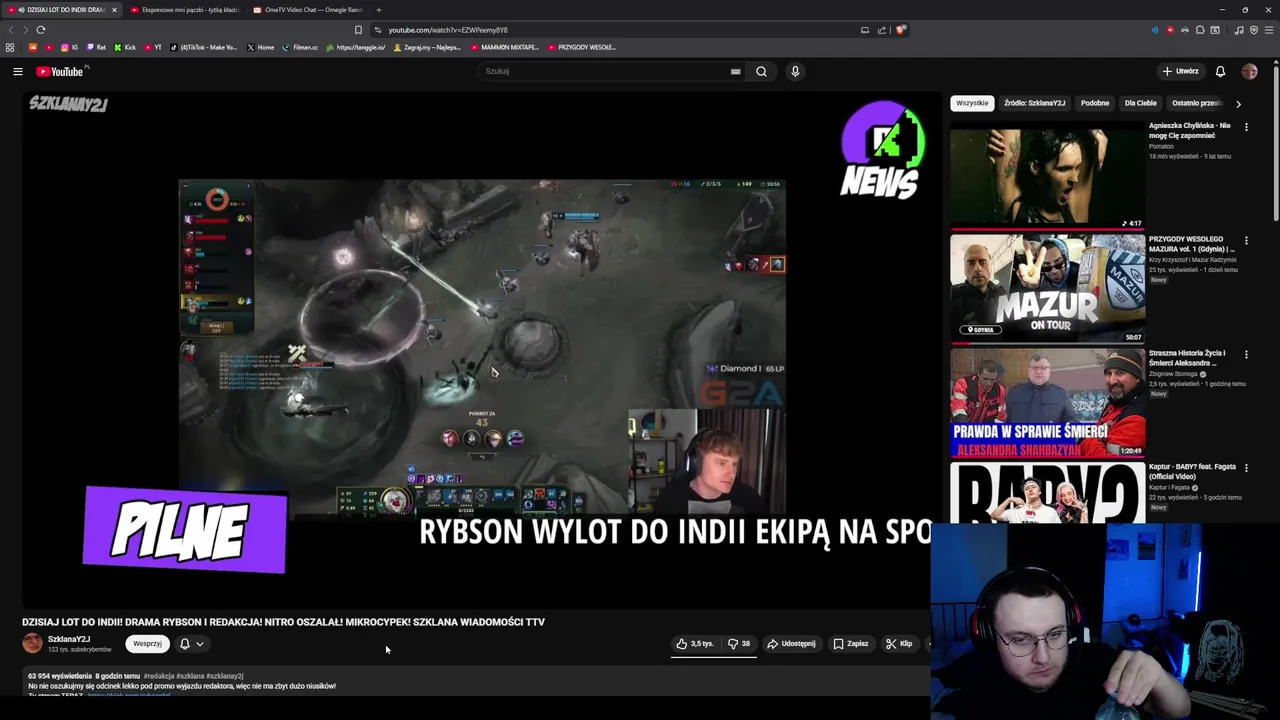Open the browser apps grid icon
The width and height of the screenshot is (1280, 720).
(10, 47)
